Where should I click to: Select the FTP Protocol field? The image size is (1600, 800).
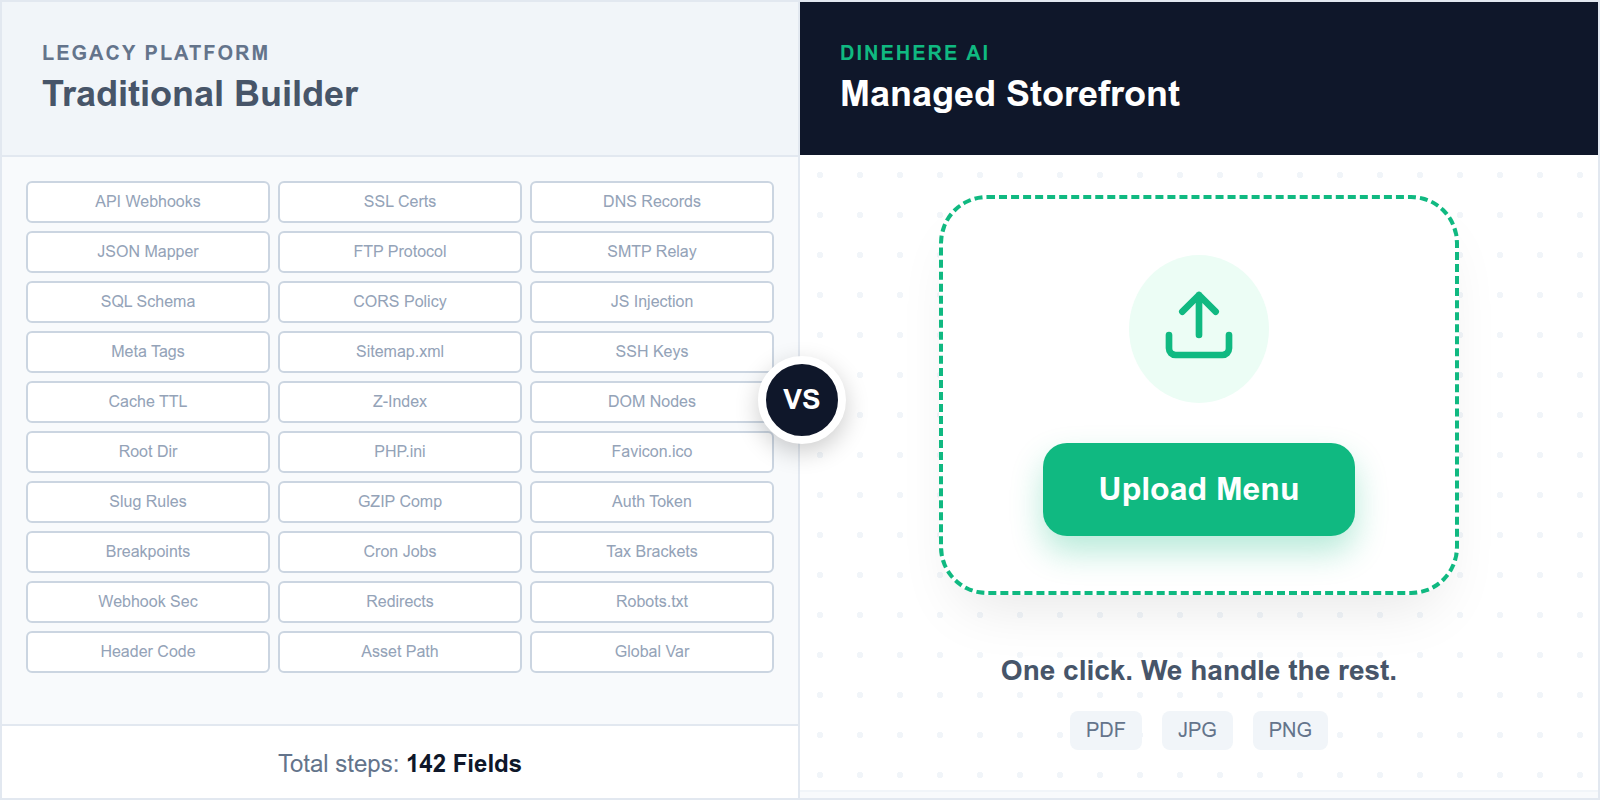[400, 252]
